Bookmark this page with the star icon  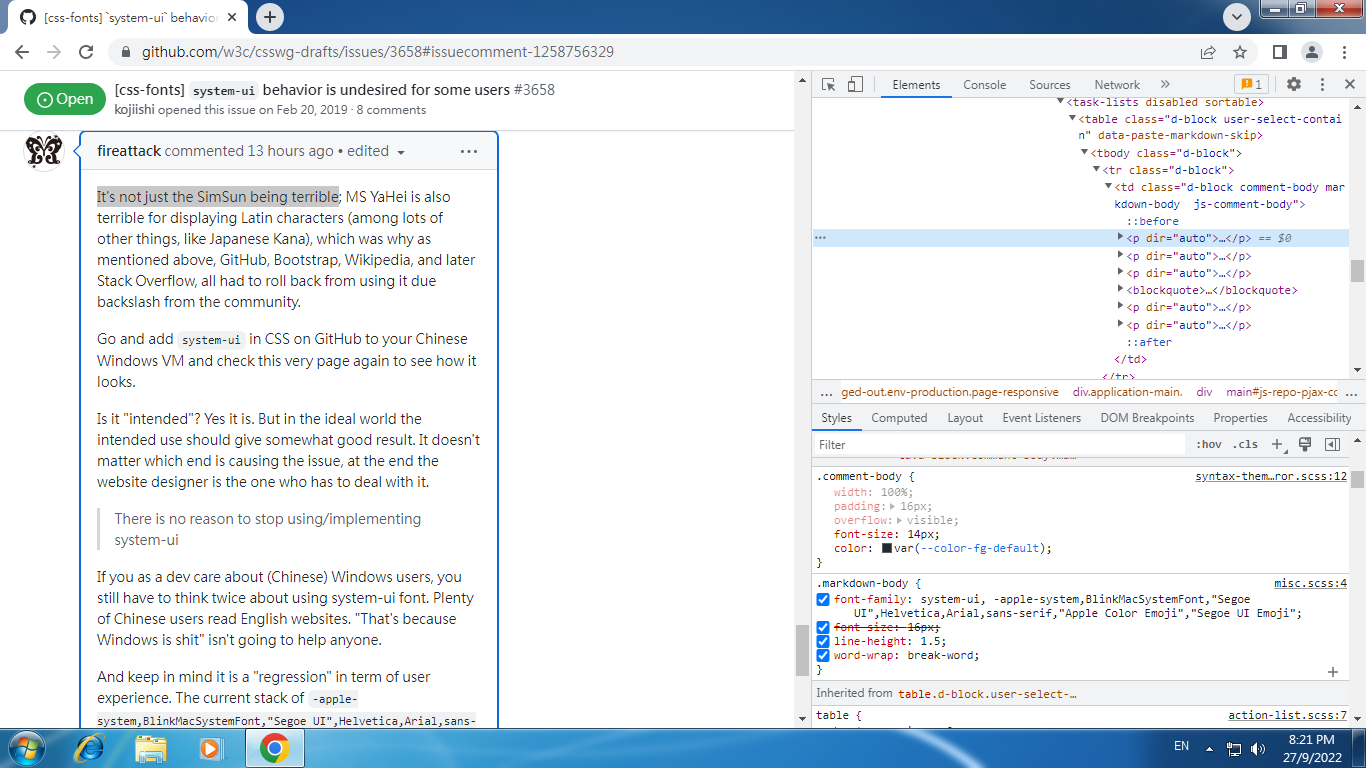click(1240, 52)
